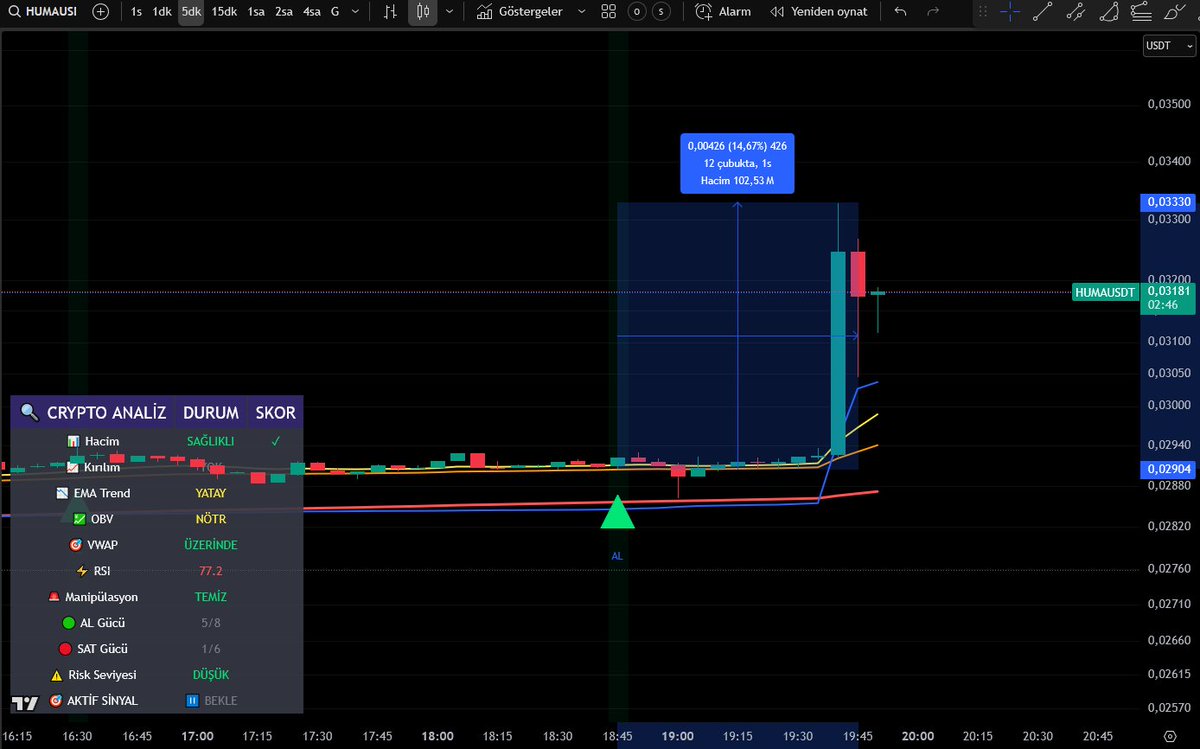
Task: Click the add symbol plus icon
Action: click(x=101, y=12)
